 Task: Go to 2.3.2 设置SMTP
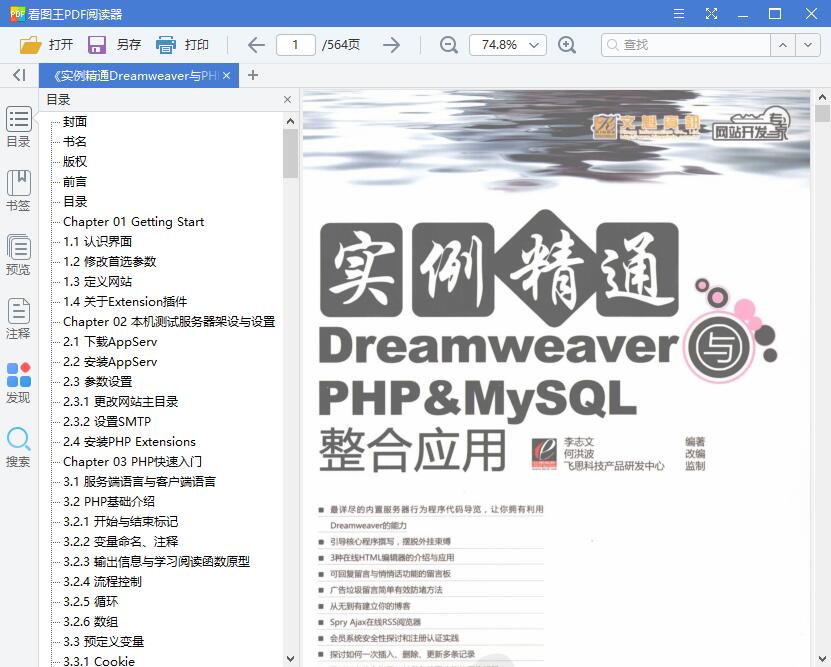point(107,422)
